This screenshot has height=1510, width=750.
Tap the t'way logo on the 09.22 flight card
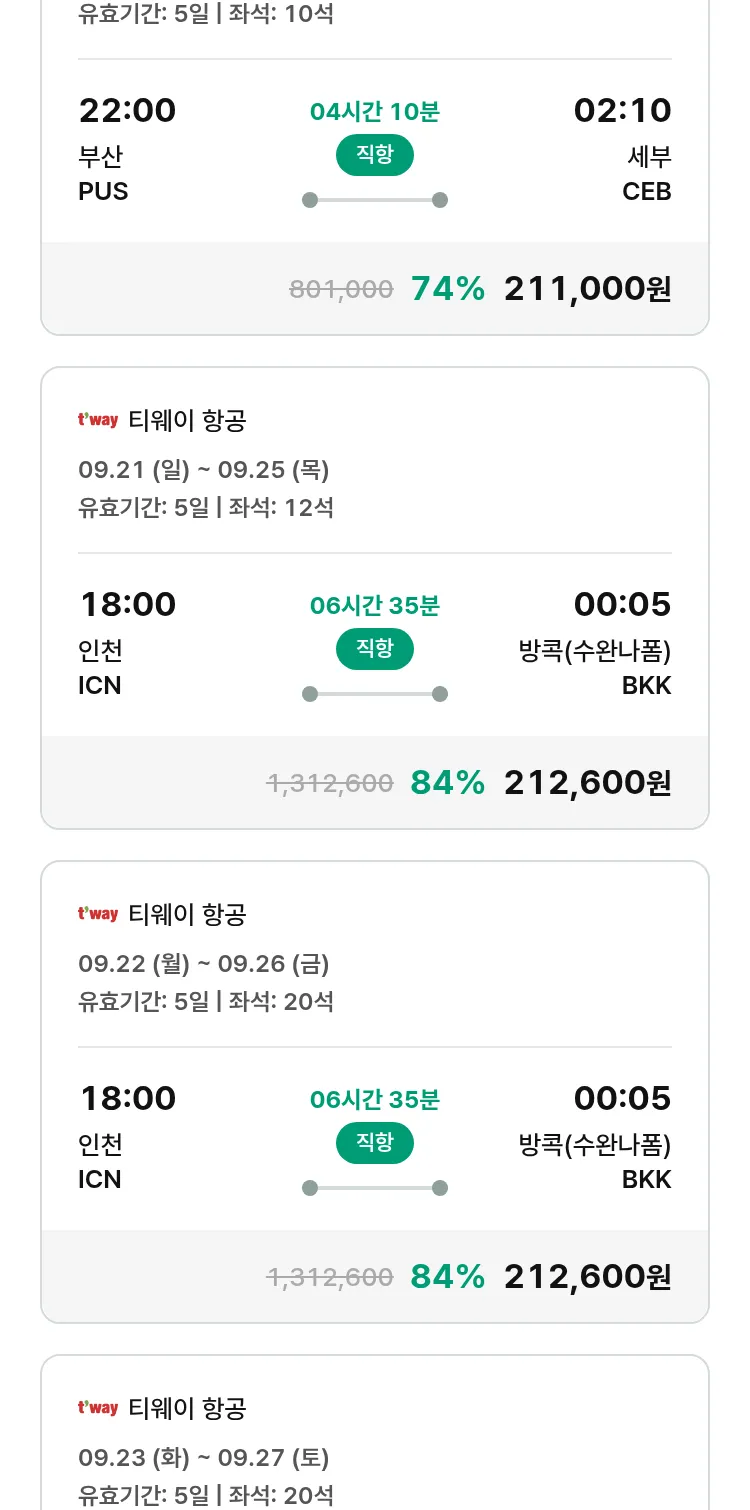pos(98,914)
